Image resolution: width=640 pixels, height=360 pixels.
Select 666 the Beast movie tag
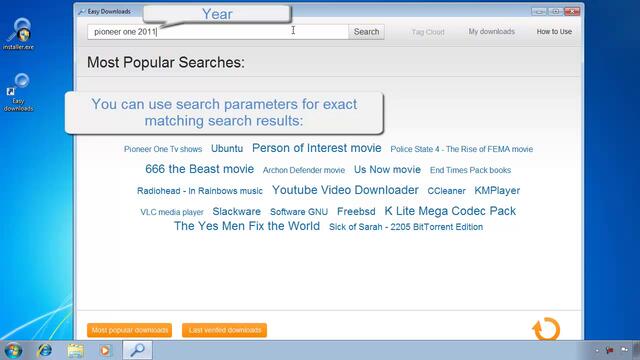coord(200,169)
